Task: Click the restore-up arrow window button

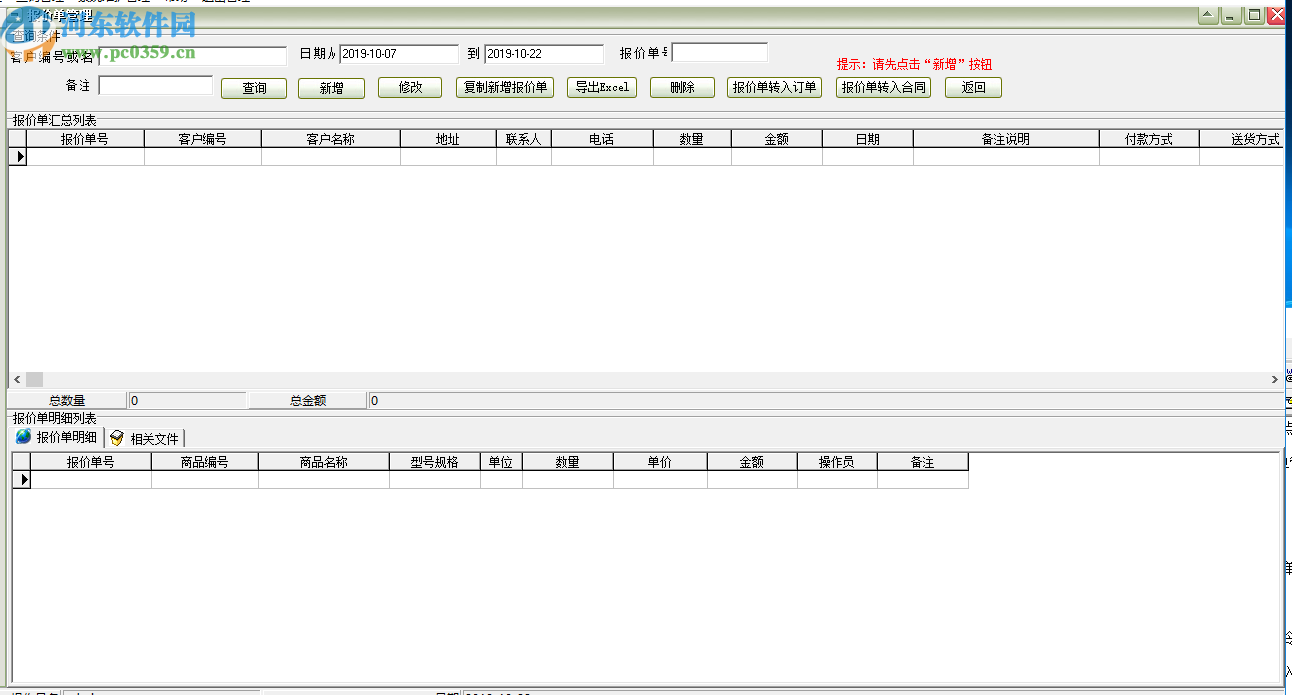Action: point(1209,15)
